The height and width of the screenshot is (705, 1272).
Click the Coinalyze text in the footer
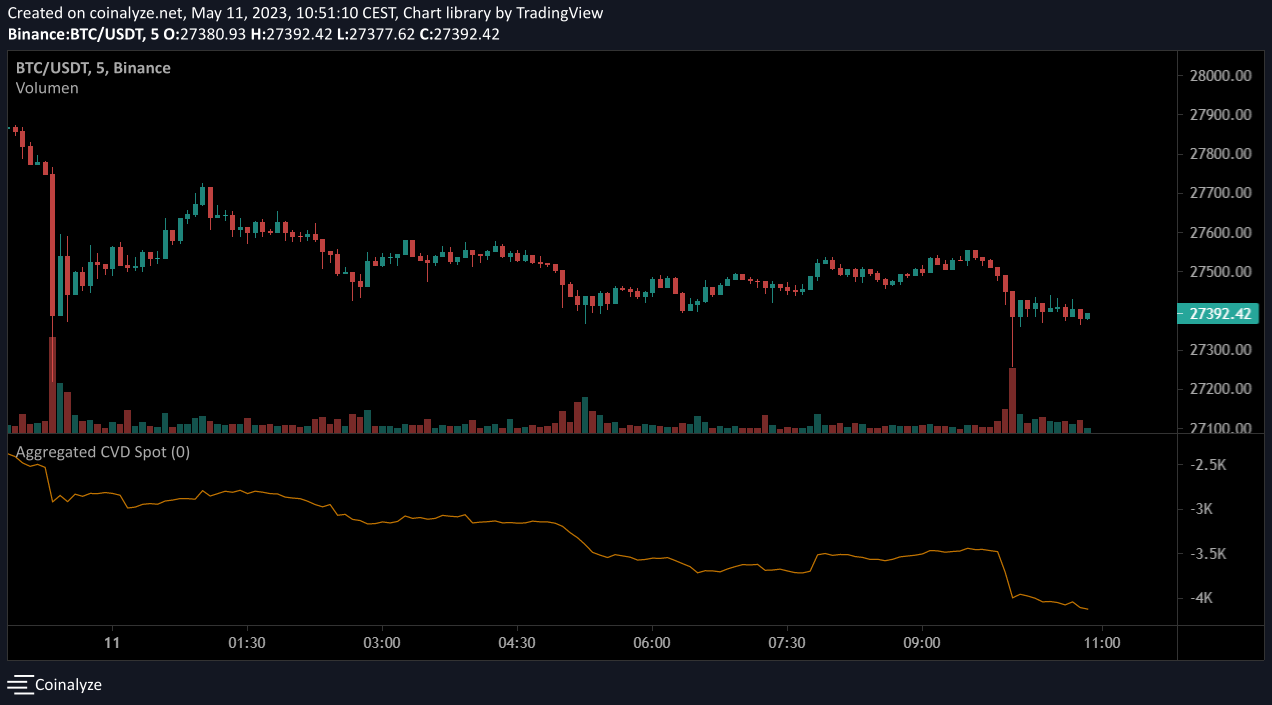coord(68,685)
